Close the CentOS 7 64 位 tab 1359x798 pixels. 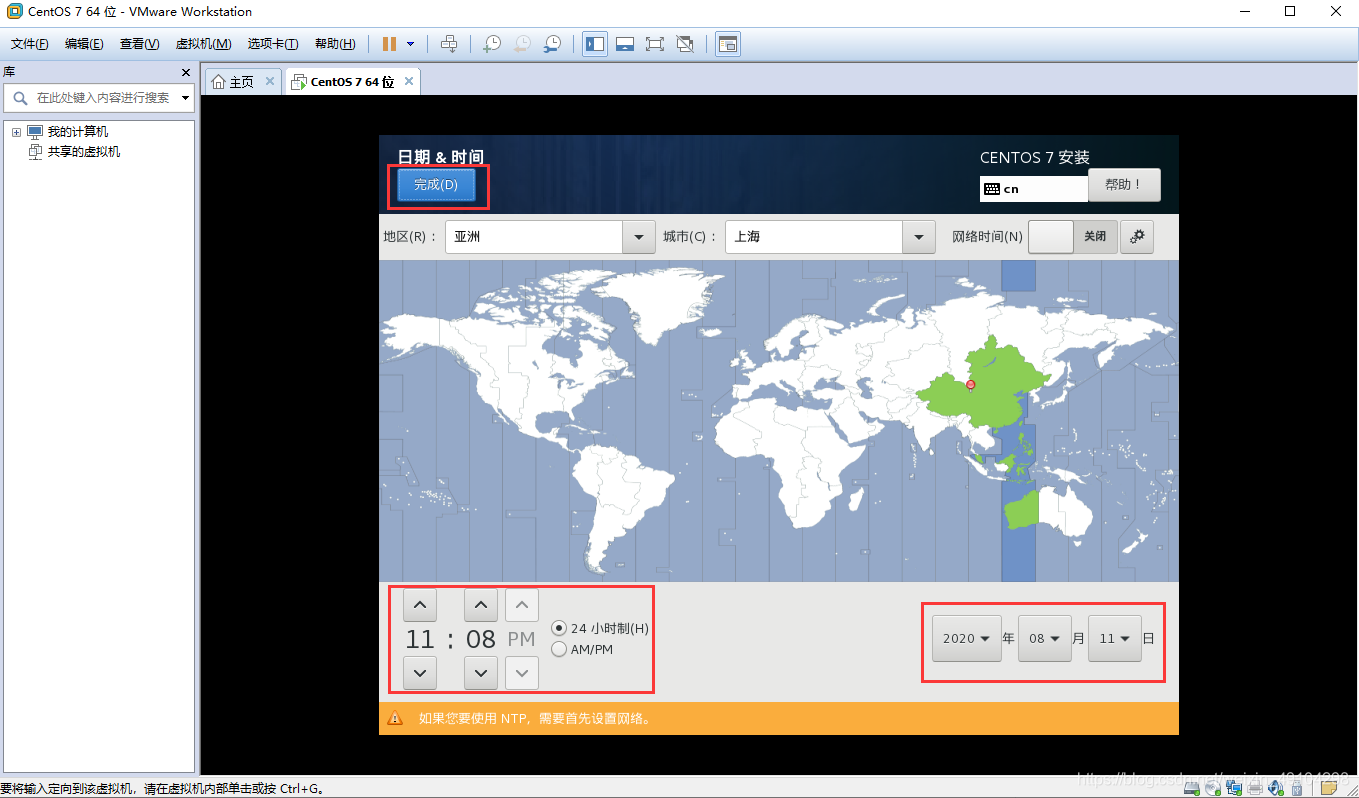click(408, 82)
